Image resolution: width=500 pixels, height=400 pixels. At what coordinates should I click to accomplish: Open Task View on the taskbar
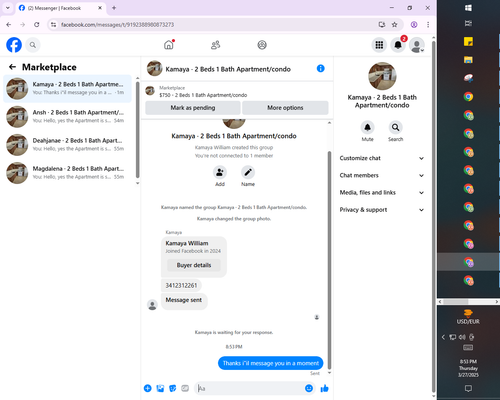click(468, 23)
